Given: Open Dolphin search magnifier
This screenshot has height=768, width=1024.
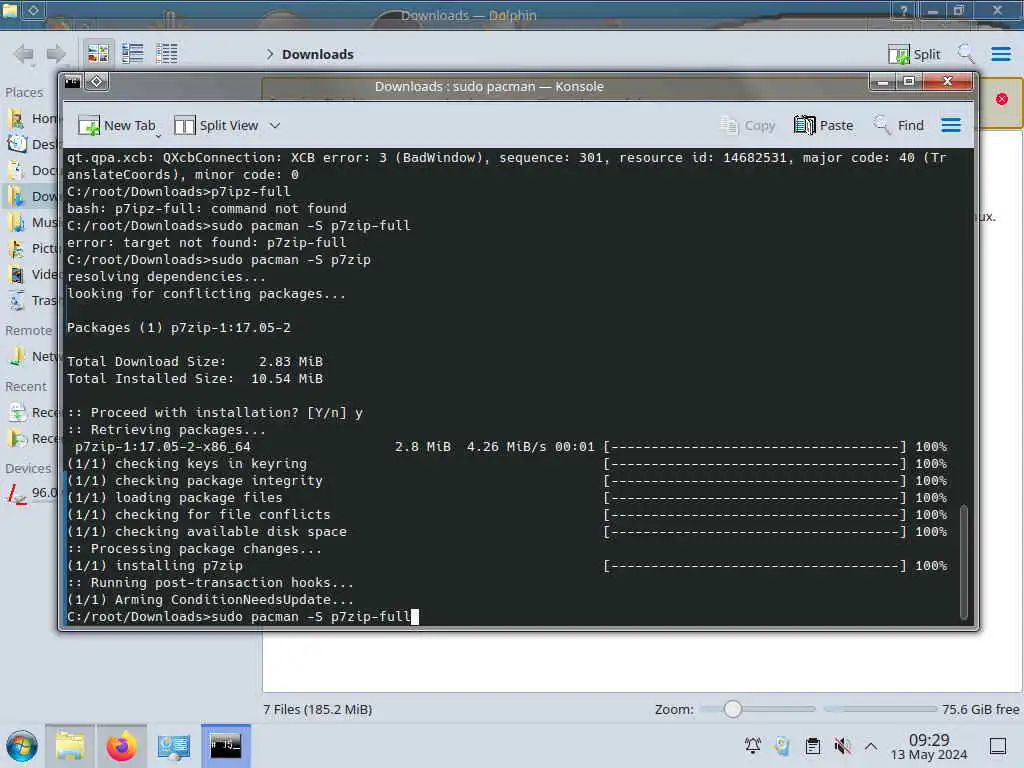Looking at the screenshot, I should (x=965, y=54).
